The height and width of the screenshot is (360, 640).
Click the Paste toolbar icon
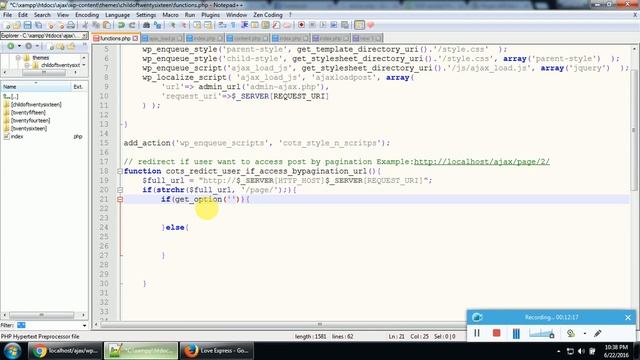(107, 25)
